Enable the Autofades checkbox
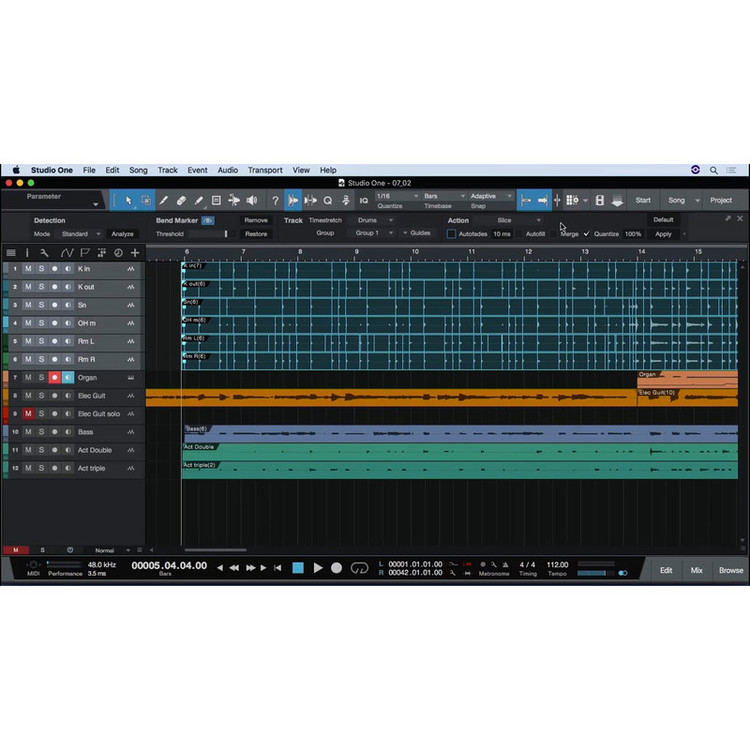The width and height of the screenshot is (750, 750). (x=451, y=234)
